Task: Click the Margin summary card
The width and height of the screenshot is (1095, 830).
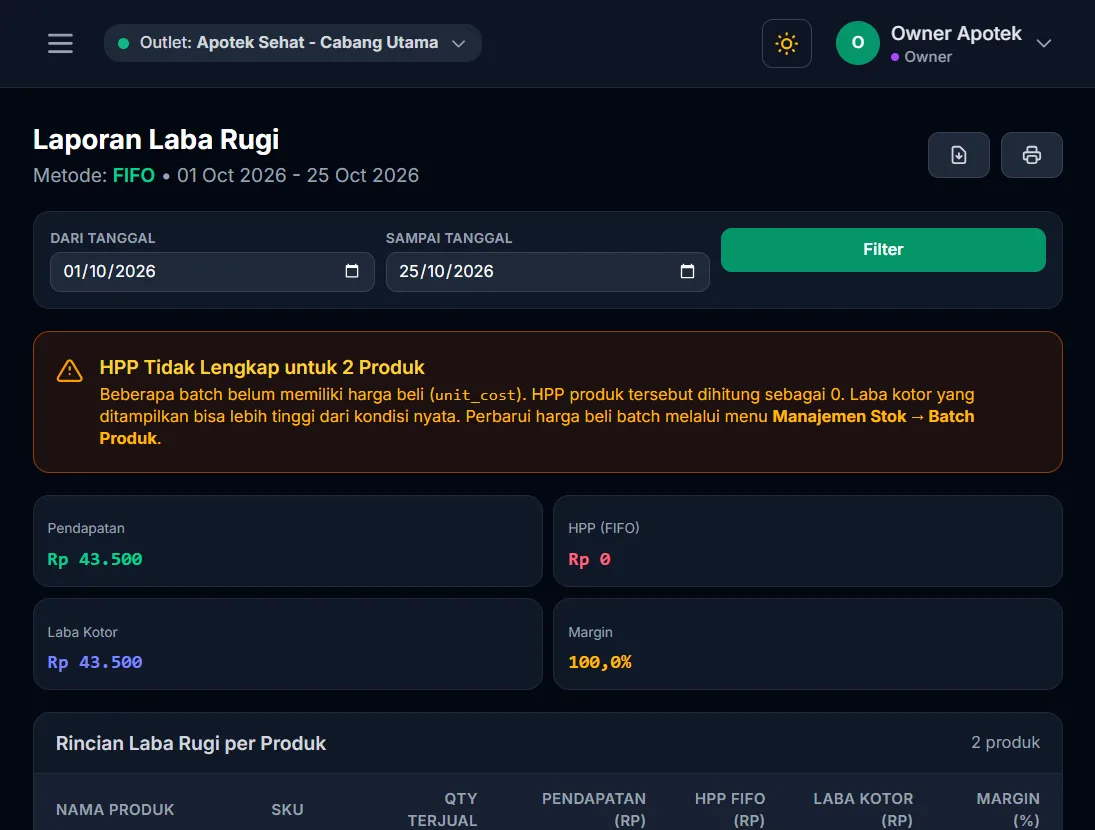Action: point(808,644)
